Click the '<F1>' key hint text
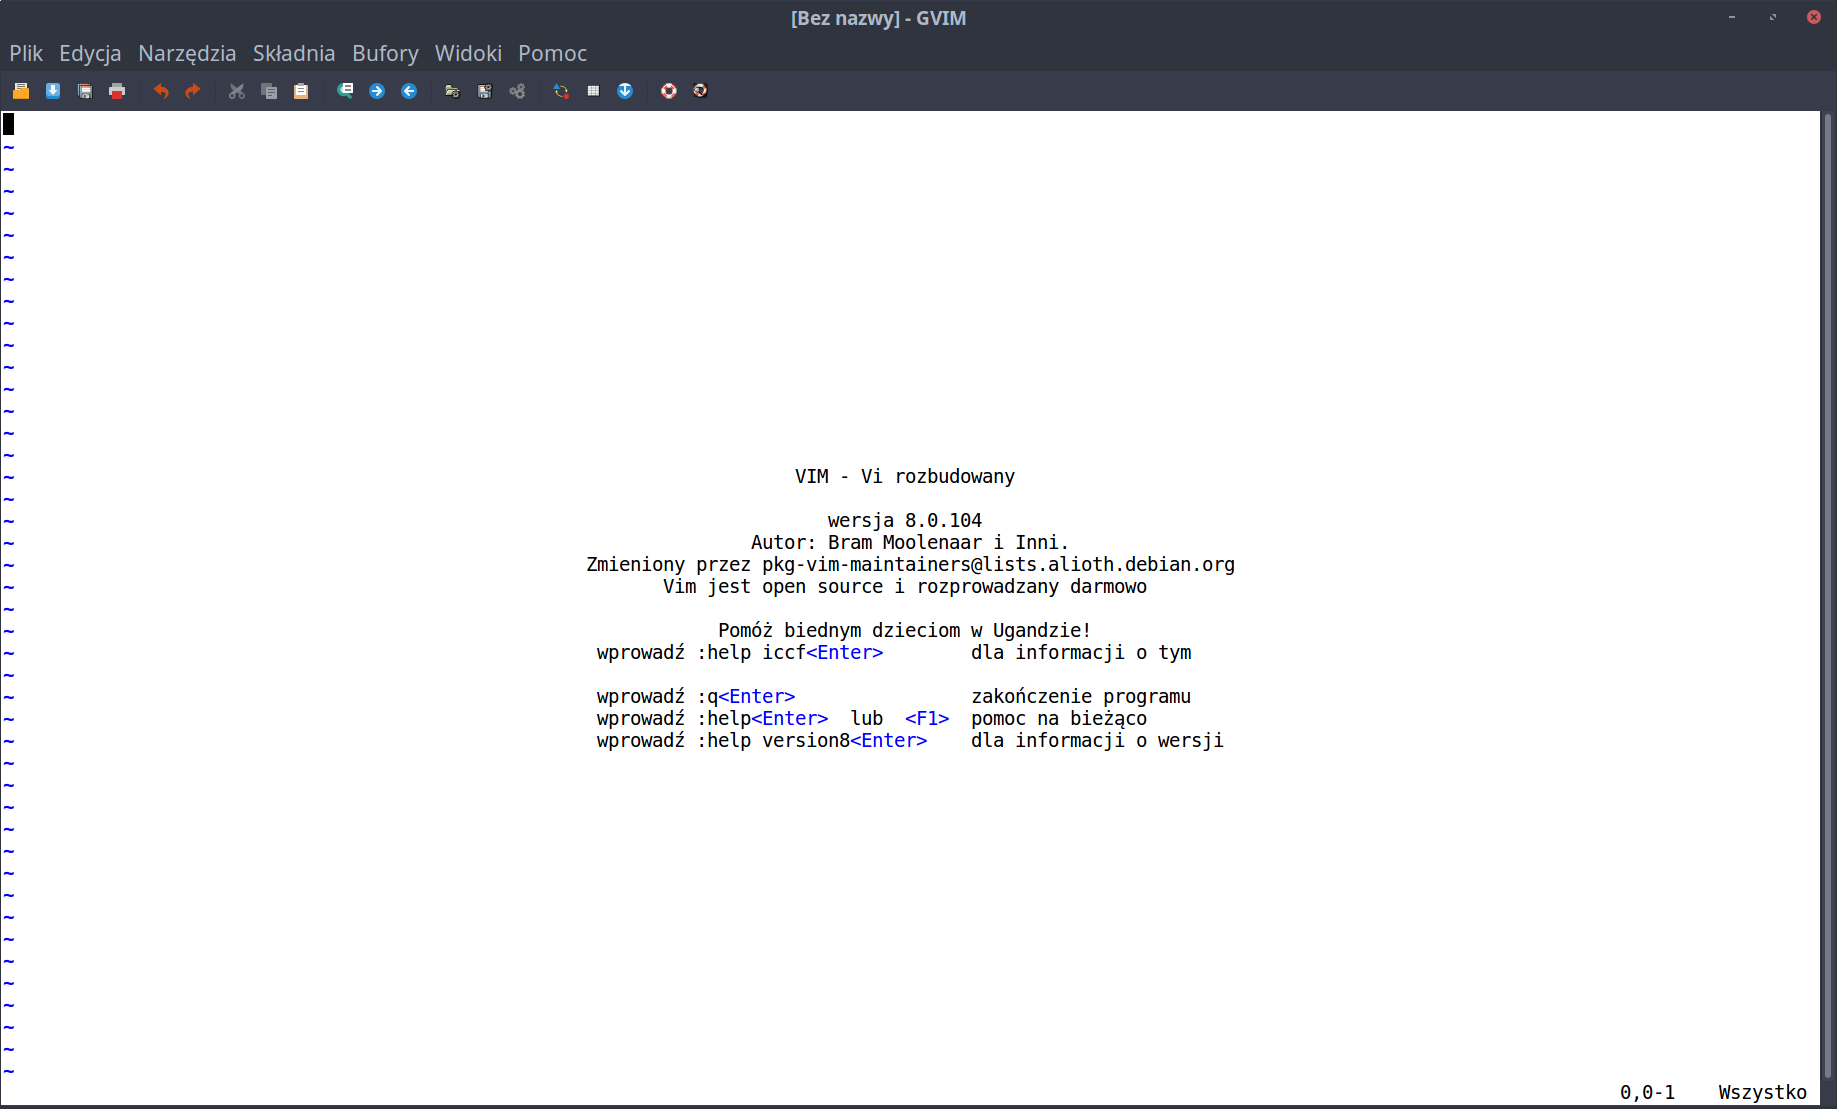This screenshot has width=1837, height=1109. (x=927, y=718)
